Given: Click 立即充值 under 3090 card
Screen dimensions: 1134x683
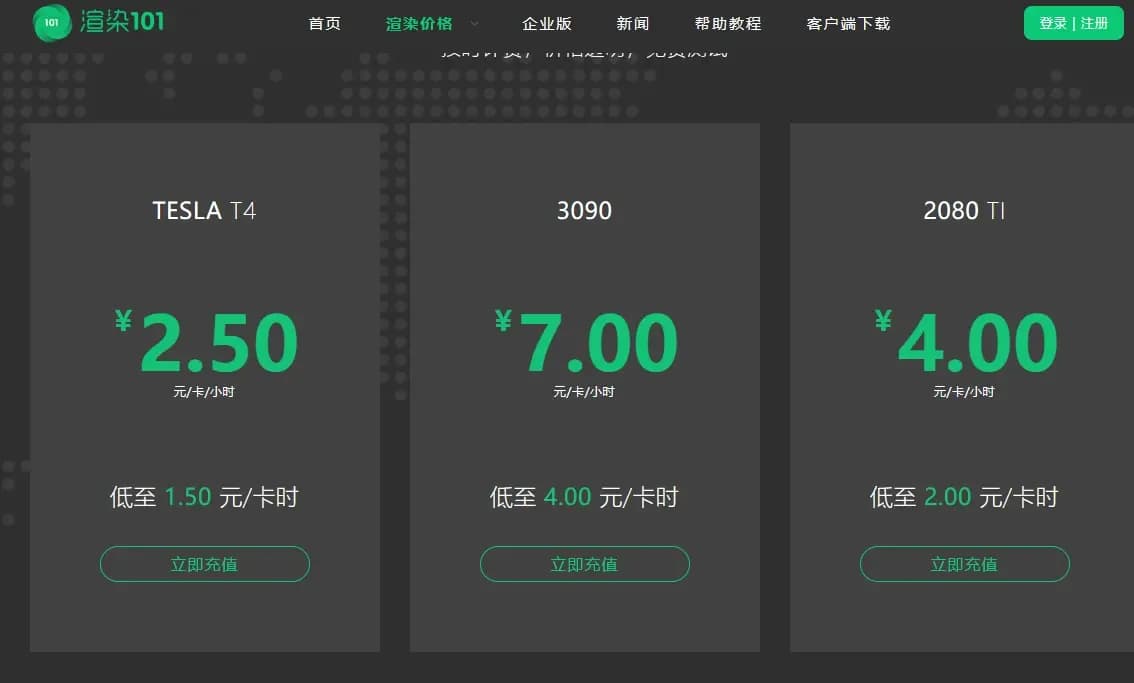Looking at the screenshot, I should coord(584,564).
